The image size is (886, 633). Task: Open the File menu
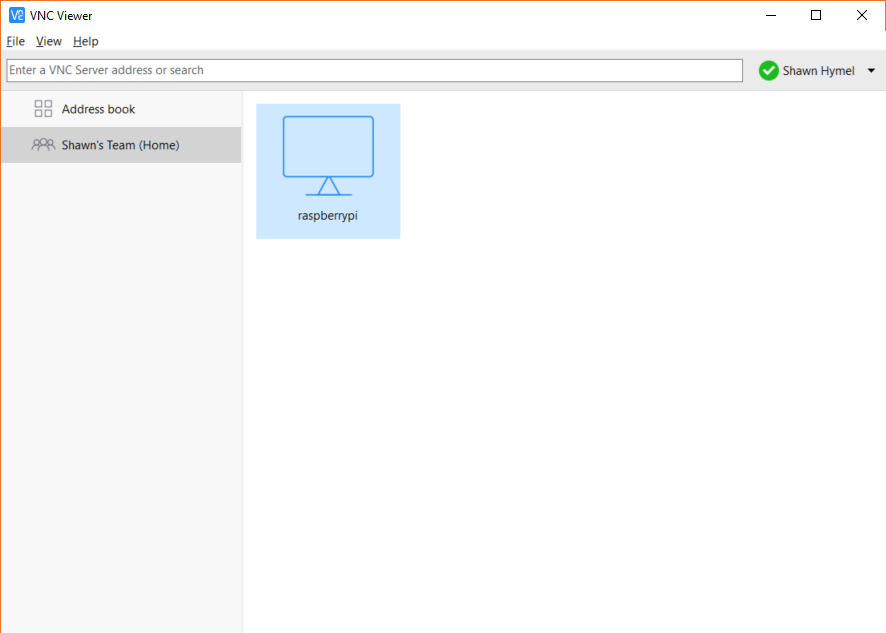click(16, 41)
